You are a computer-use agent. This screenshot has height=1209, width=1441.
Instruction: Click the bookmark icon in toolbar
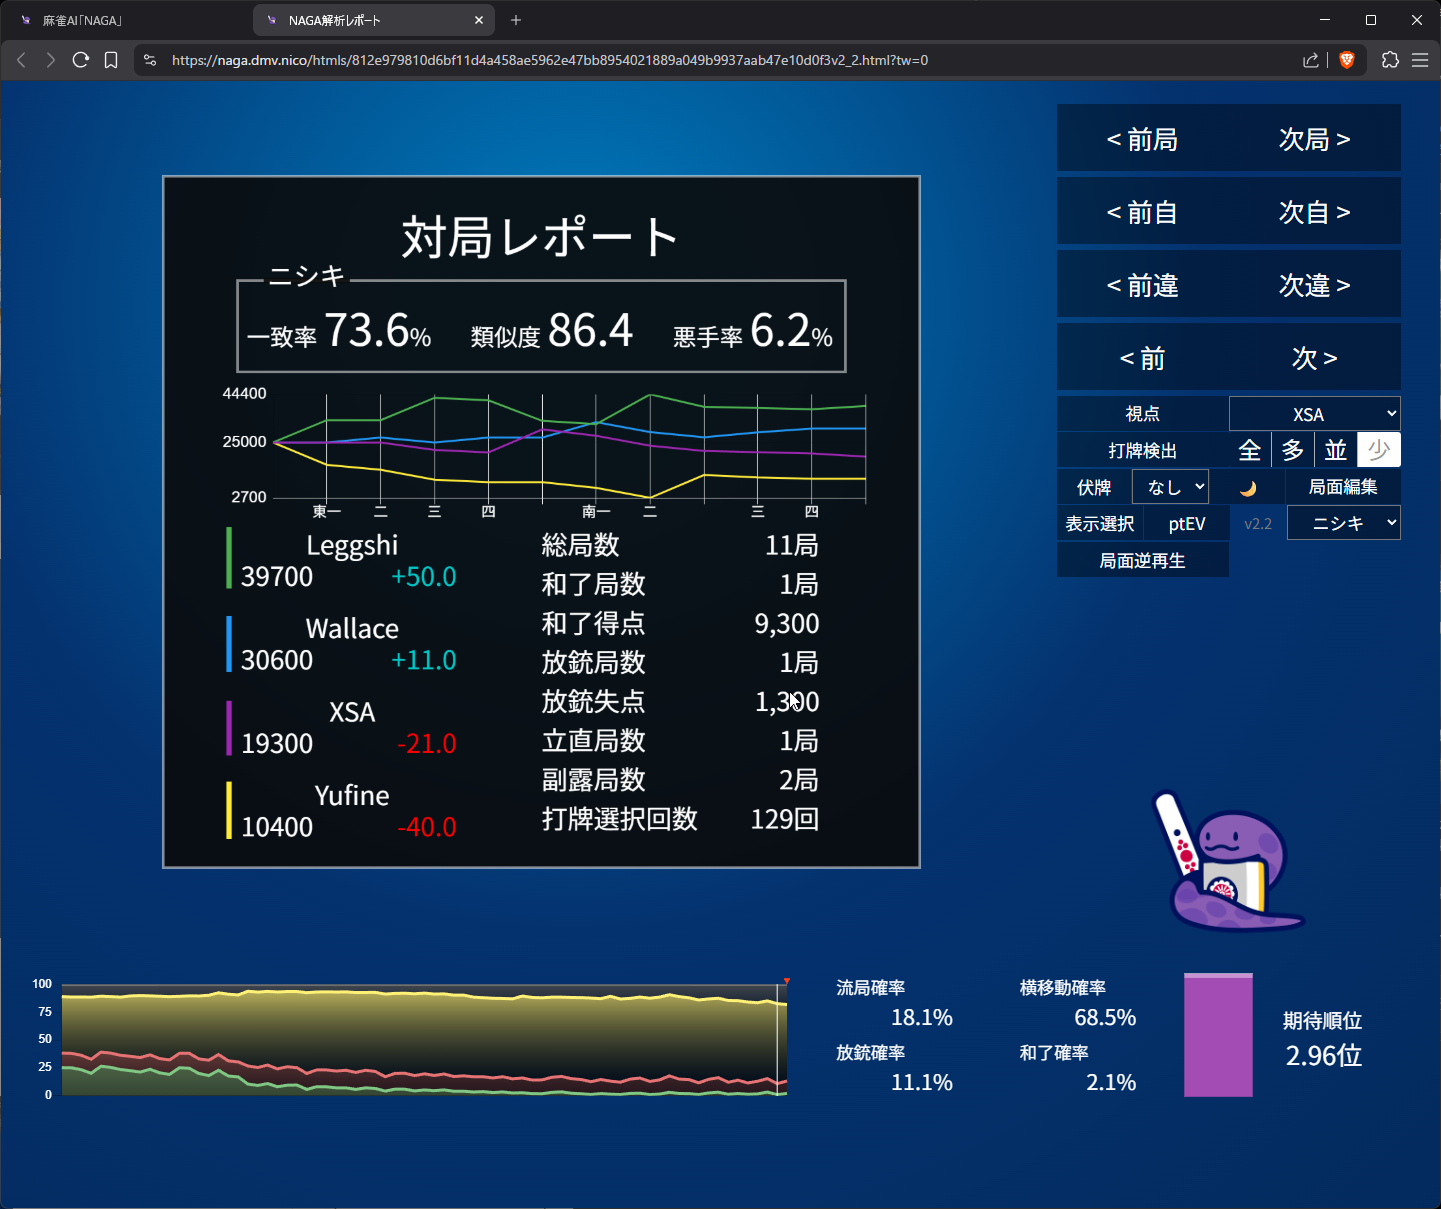coord(111,60)
